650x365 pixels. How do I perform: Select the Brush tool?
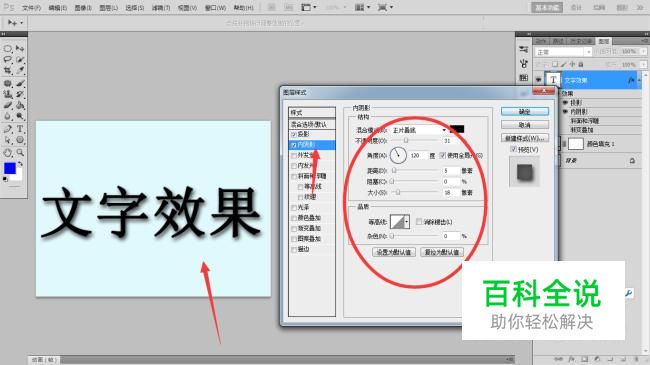tap(20, 83)
